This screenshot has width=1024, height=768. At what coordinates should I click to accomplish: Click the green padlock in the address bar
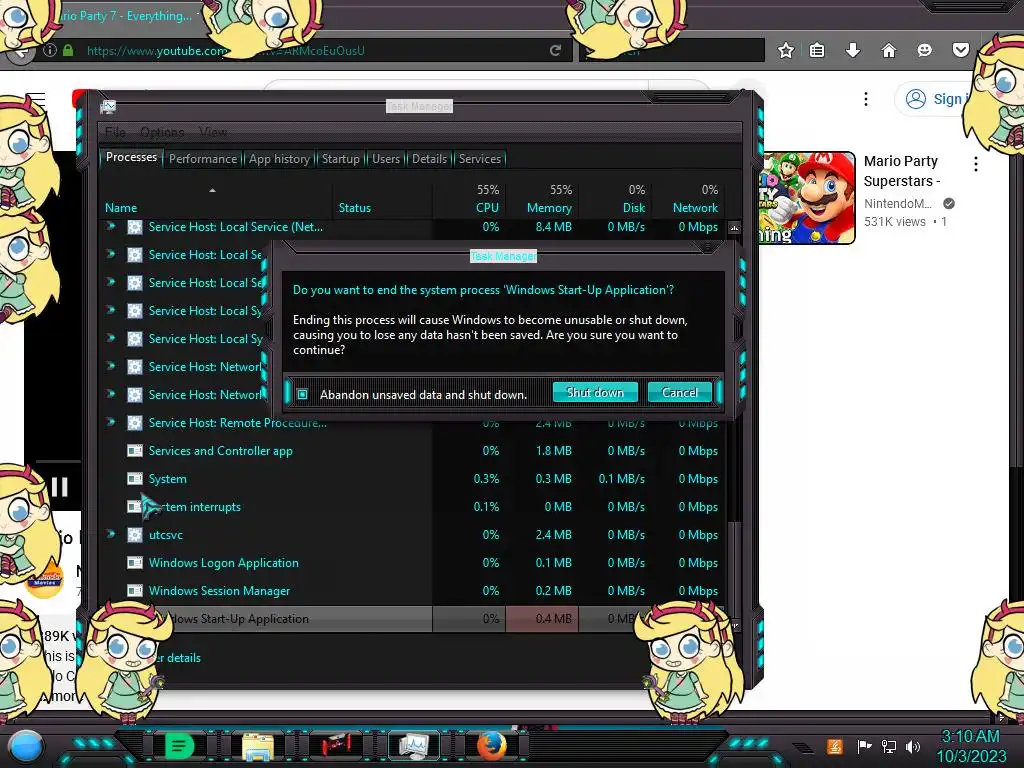pos(68,50)
